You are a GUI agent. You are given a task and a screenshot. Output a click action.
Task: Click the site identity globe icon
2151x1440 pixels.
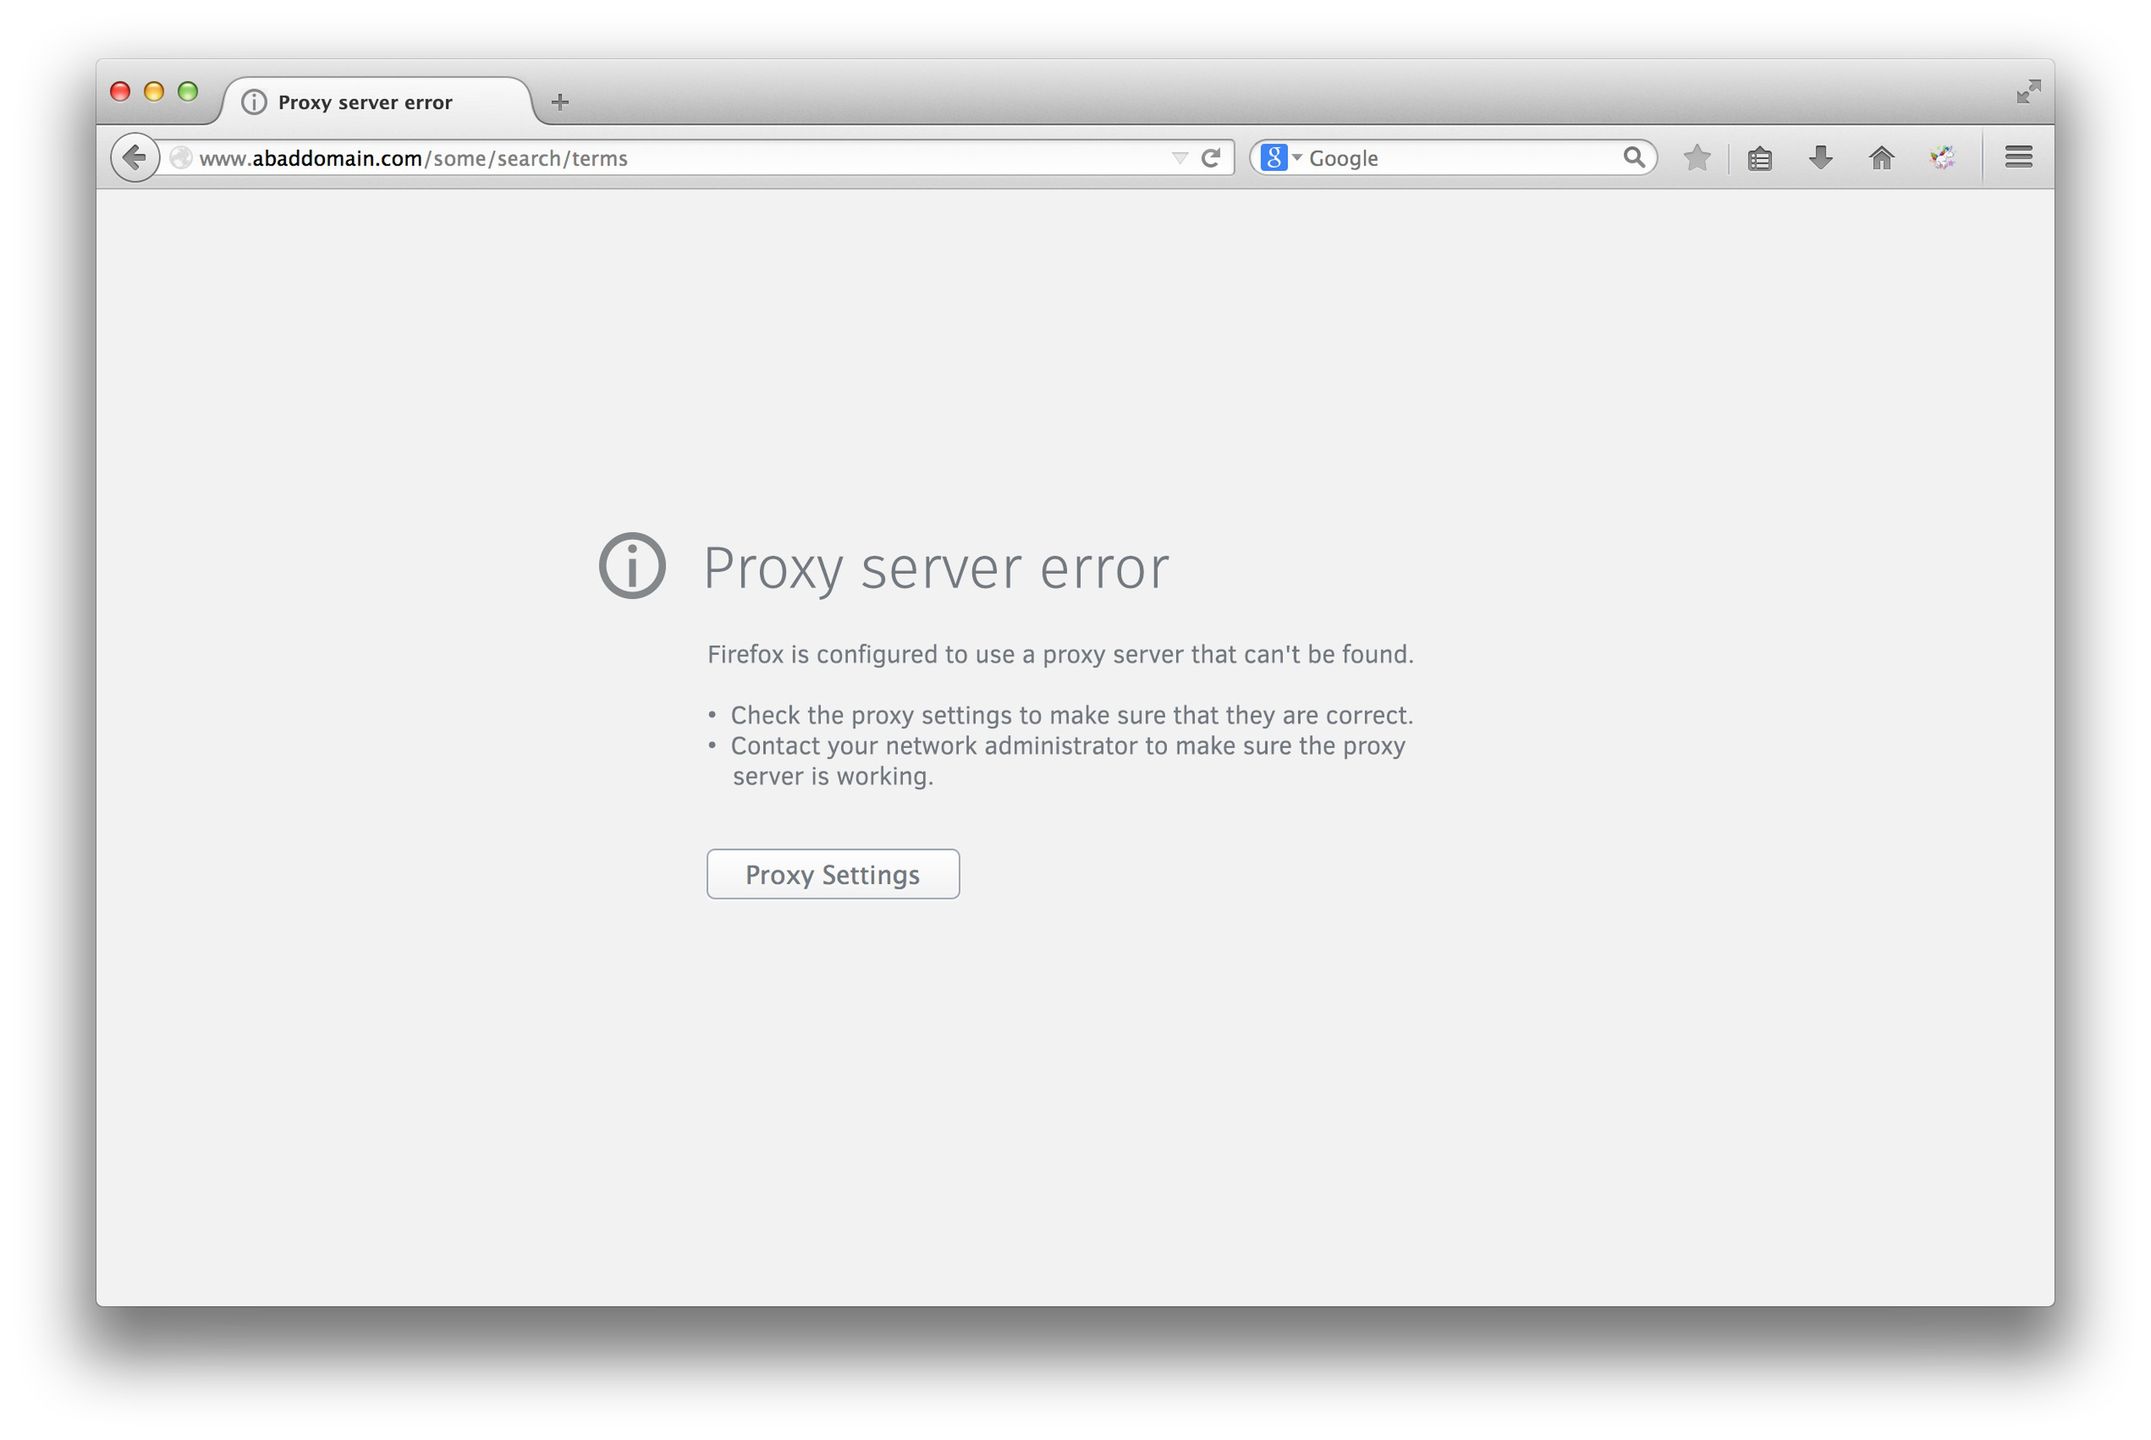point(181,158)
